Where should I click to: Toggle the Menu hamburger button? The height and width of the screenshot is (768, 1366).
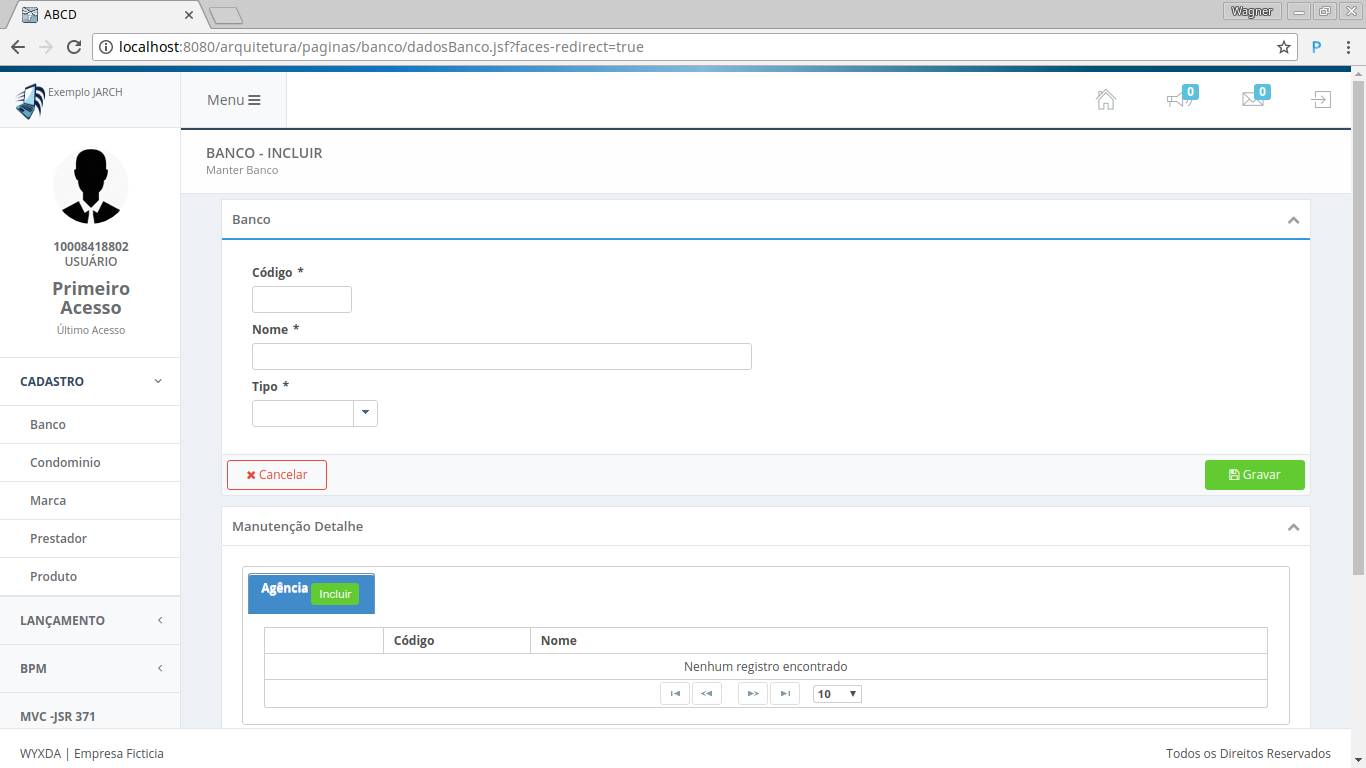(233, 100)
